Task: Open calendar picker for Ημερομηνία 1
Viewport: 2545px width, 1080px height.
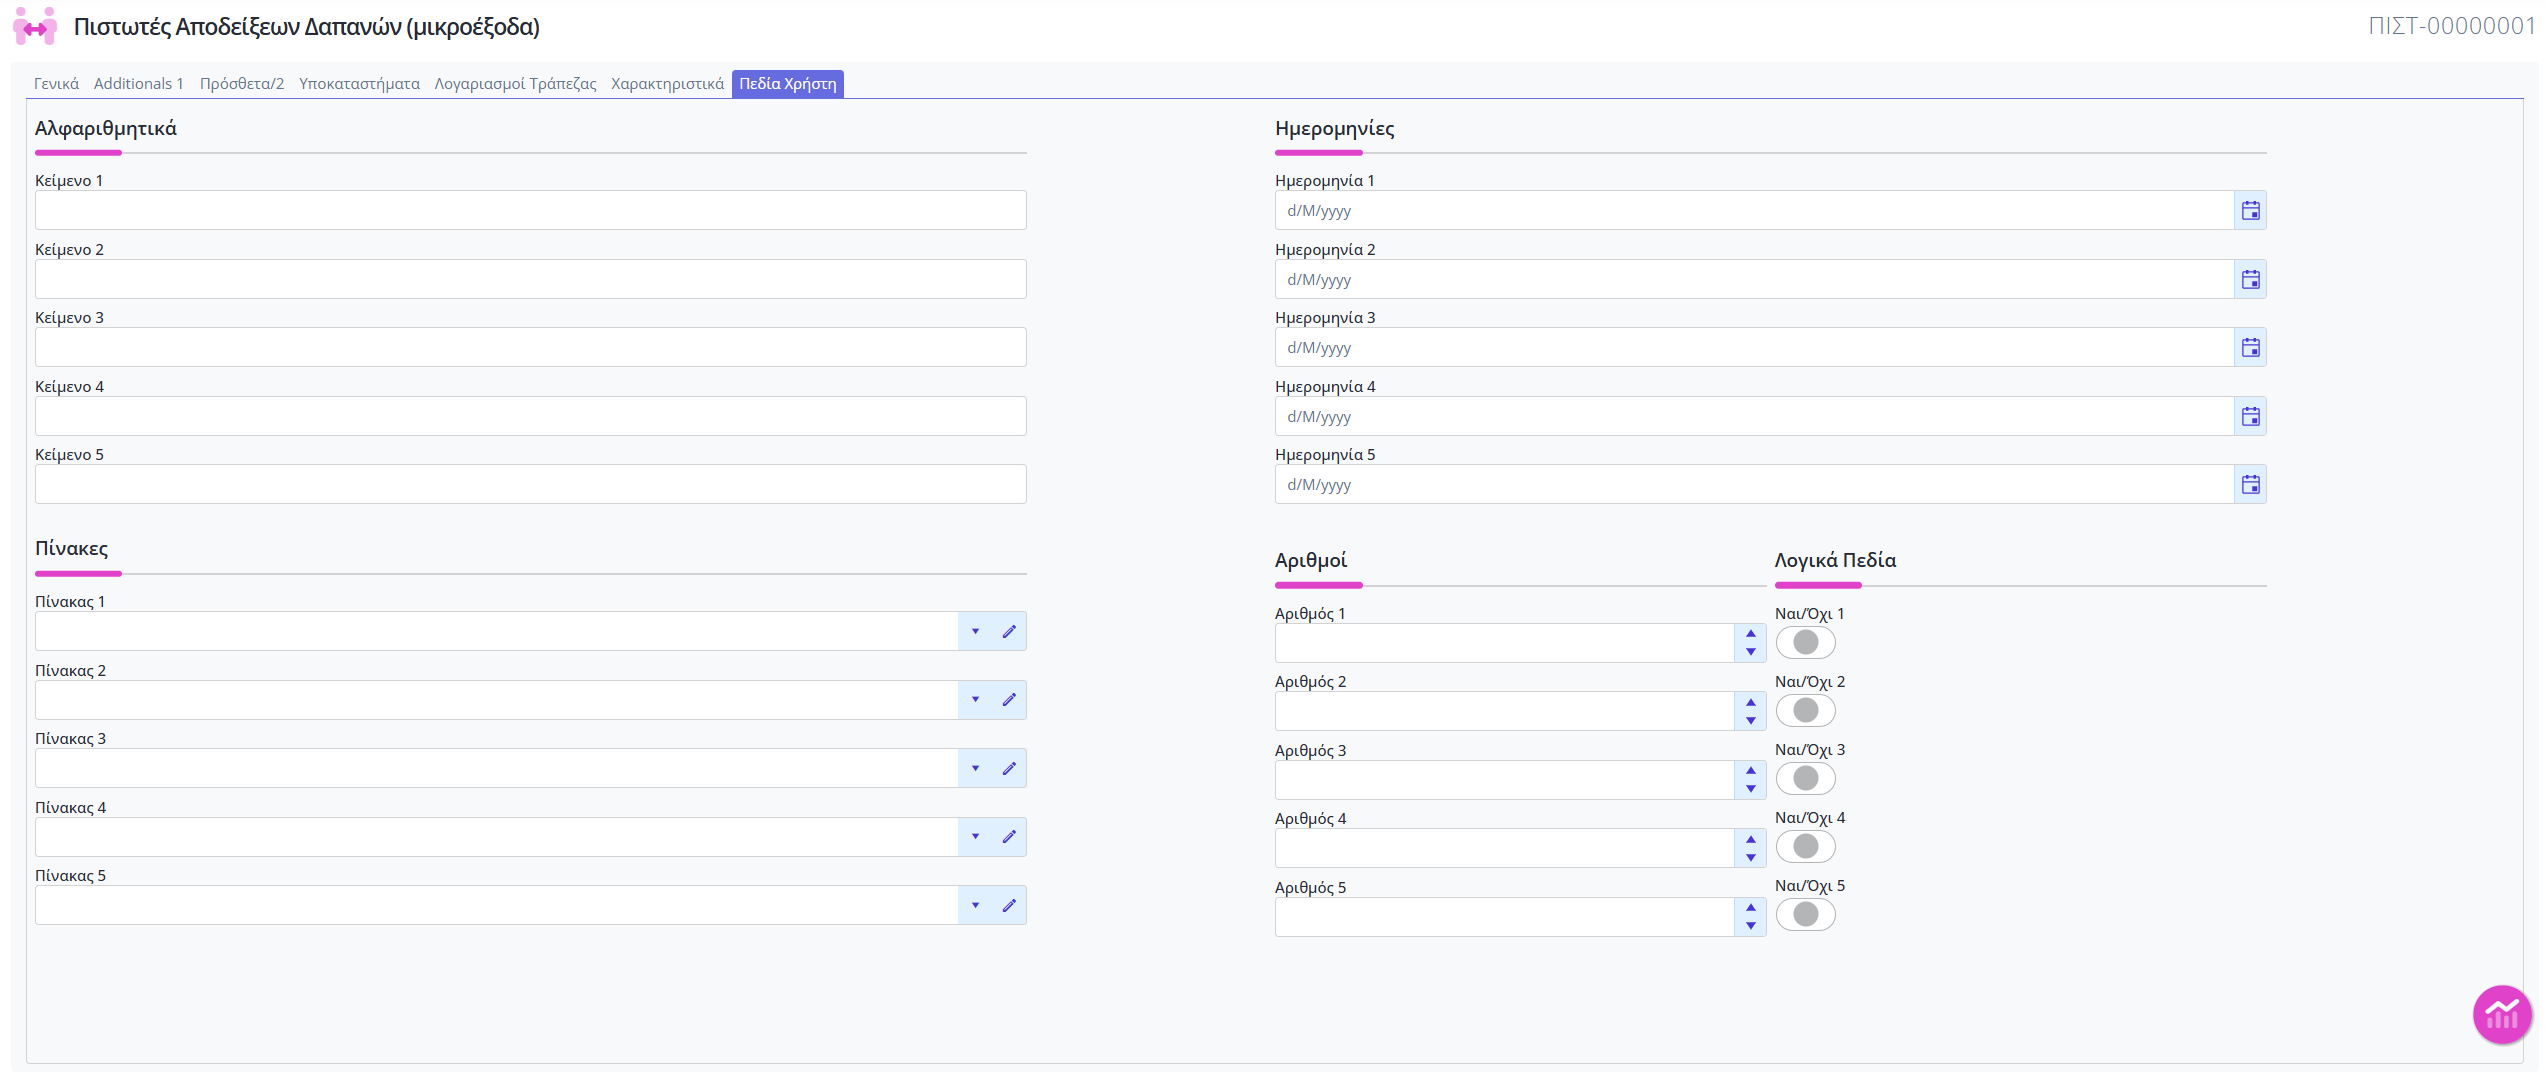Action: click(x=2250, y=211)
